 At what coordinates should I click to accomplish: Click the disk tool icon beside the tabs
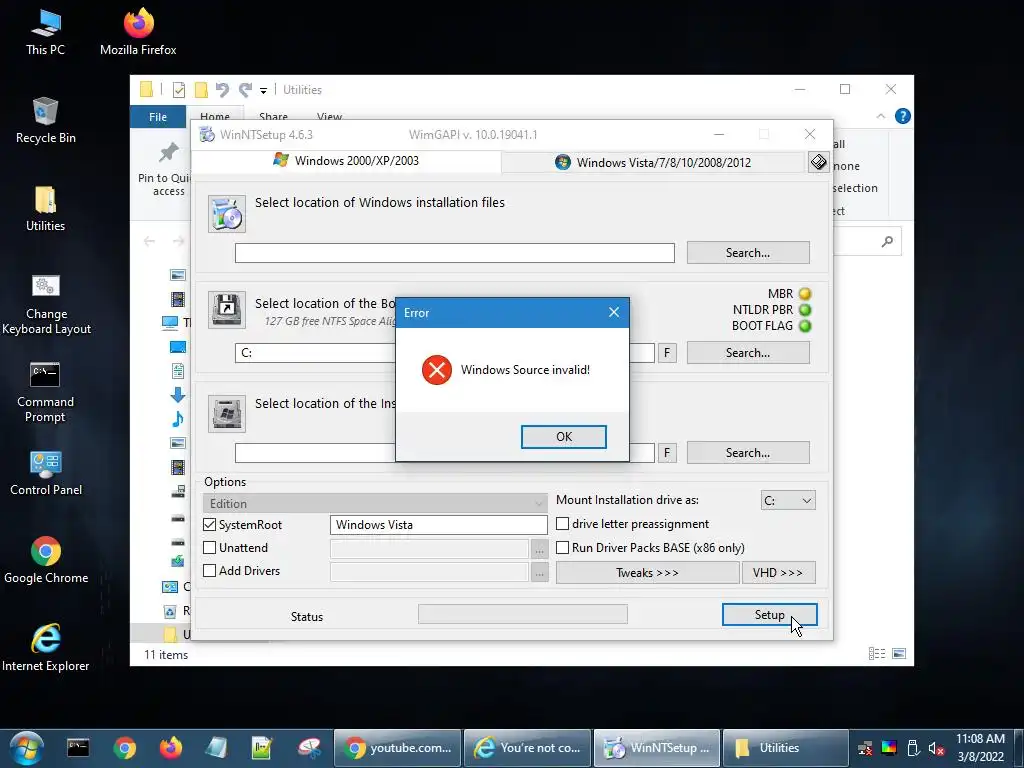[x=818, y=162]
